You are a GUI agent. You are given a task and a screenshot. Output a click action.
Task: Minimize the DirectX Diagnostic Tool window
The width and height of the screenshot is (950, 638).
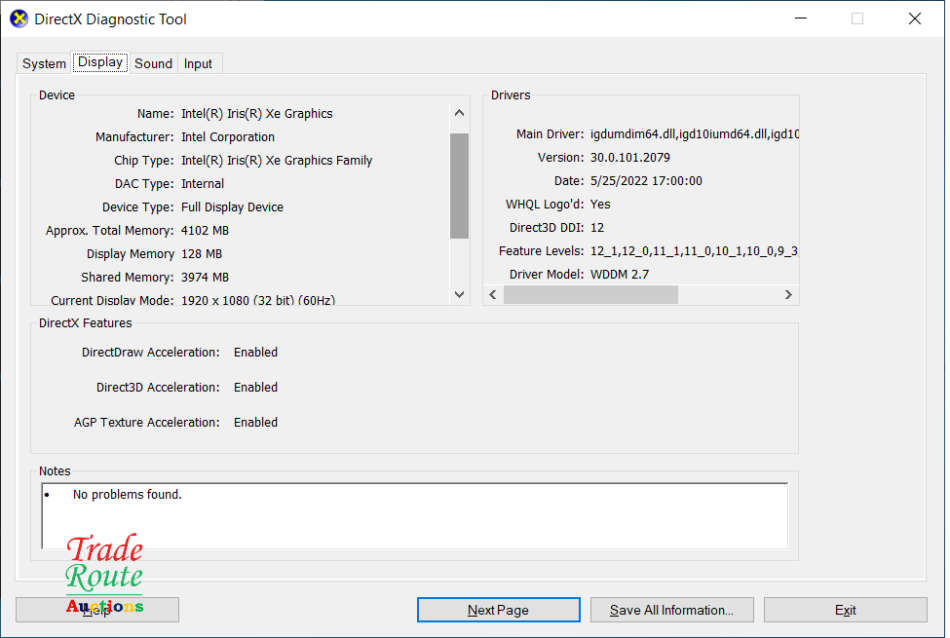pyautogui.click(x=799, y=19)
